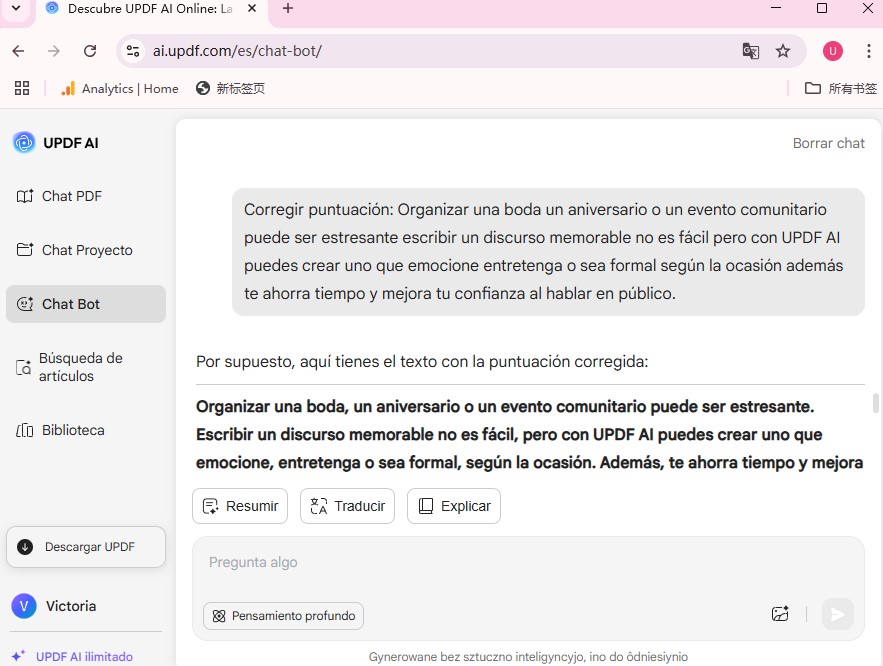Click the image upload icon in the chat box
Screen dimensions: 883x666
[780, 614]
